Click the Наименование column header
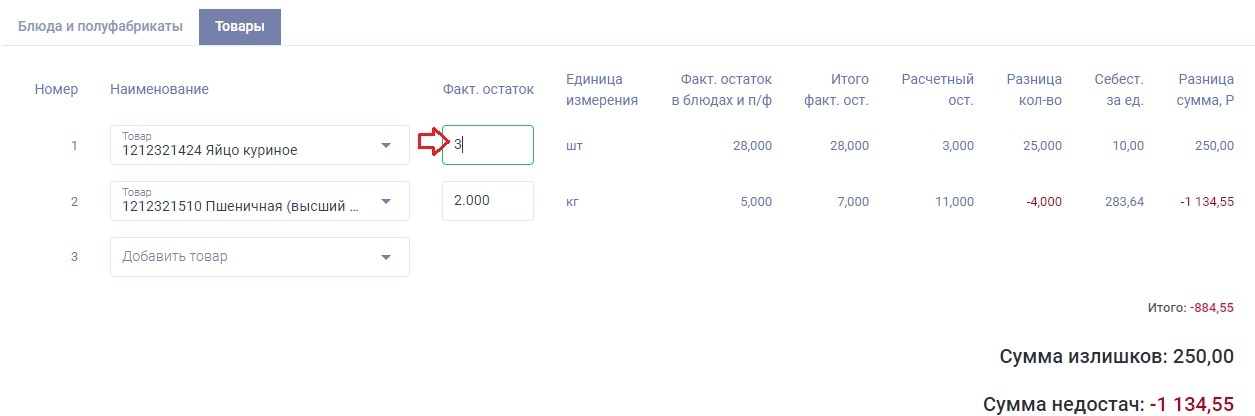This screenshot has width=1255, height=416. pos(159,89)
